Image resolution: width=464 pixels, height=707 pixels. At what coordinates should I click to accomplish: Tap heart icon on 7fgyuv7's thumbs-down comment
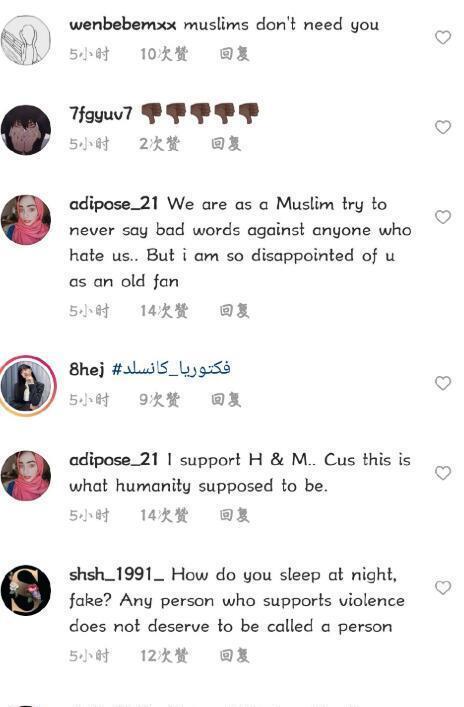click(x=443, y=127)
